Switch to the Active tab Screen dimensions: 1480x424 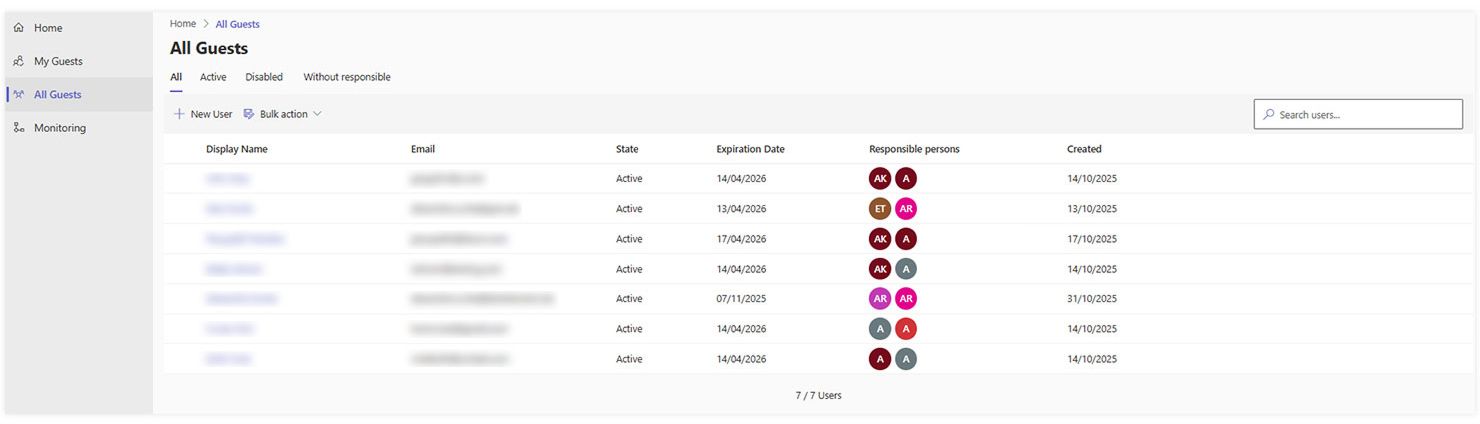click(x=213, y=77)
